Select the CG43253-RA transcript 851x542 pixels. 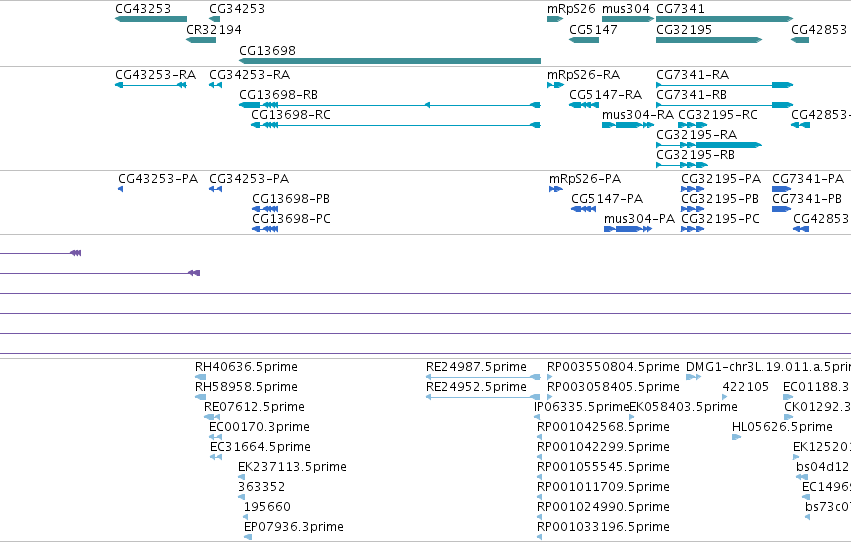151,85
